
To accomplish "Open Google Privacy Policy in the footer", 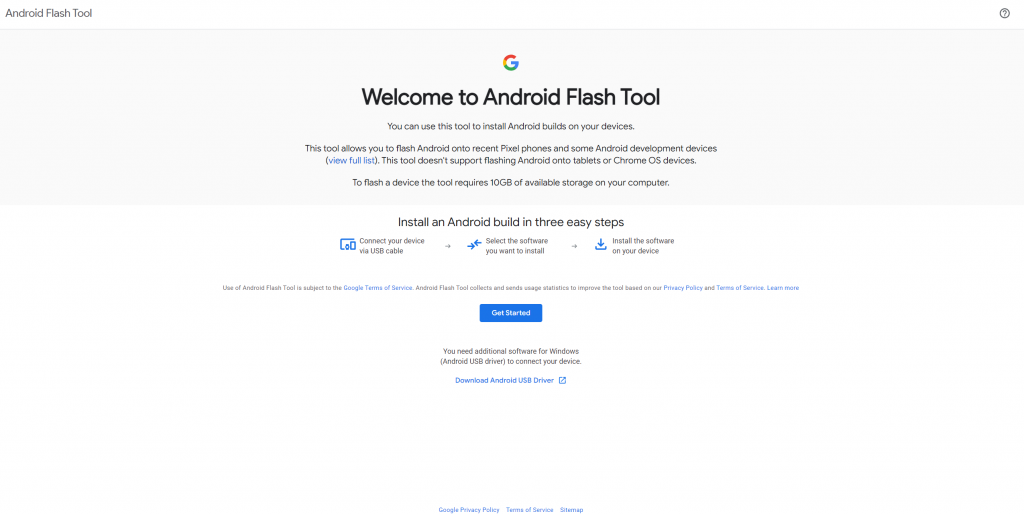I will pyautogui.click(x=469, y=510).
